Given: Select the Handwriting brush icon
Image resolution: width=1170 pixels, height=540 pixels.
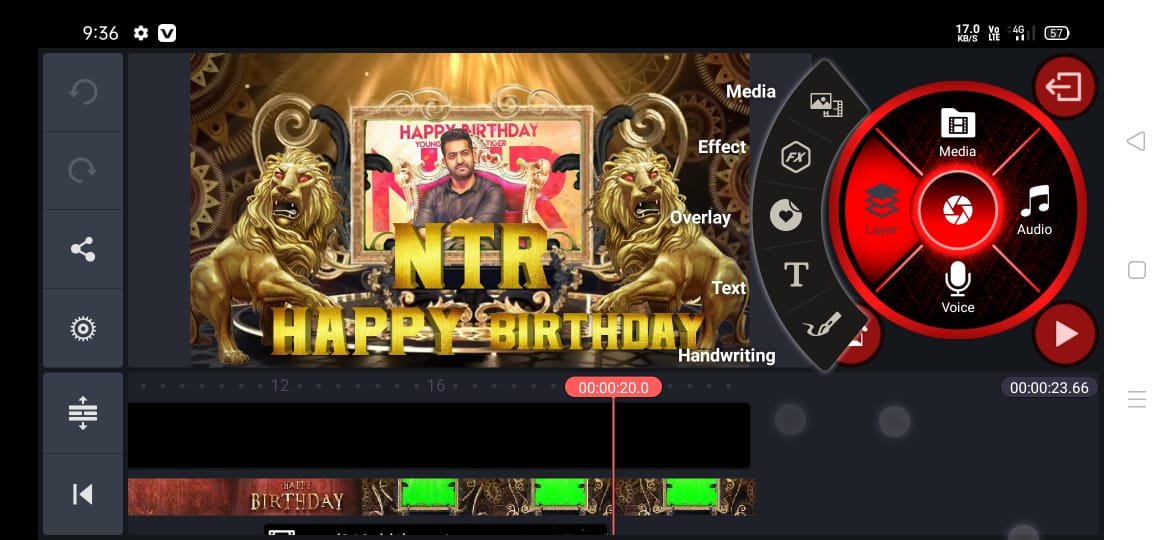Looking at the screenshot, I should point(824,326).
